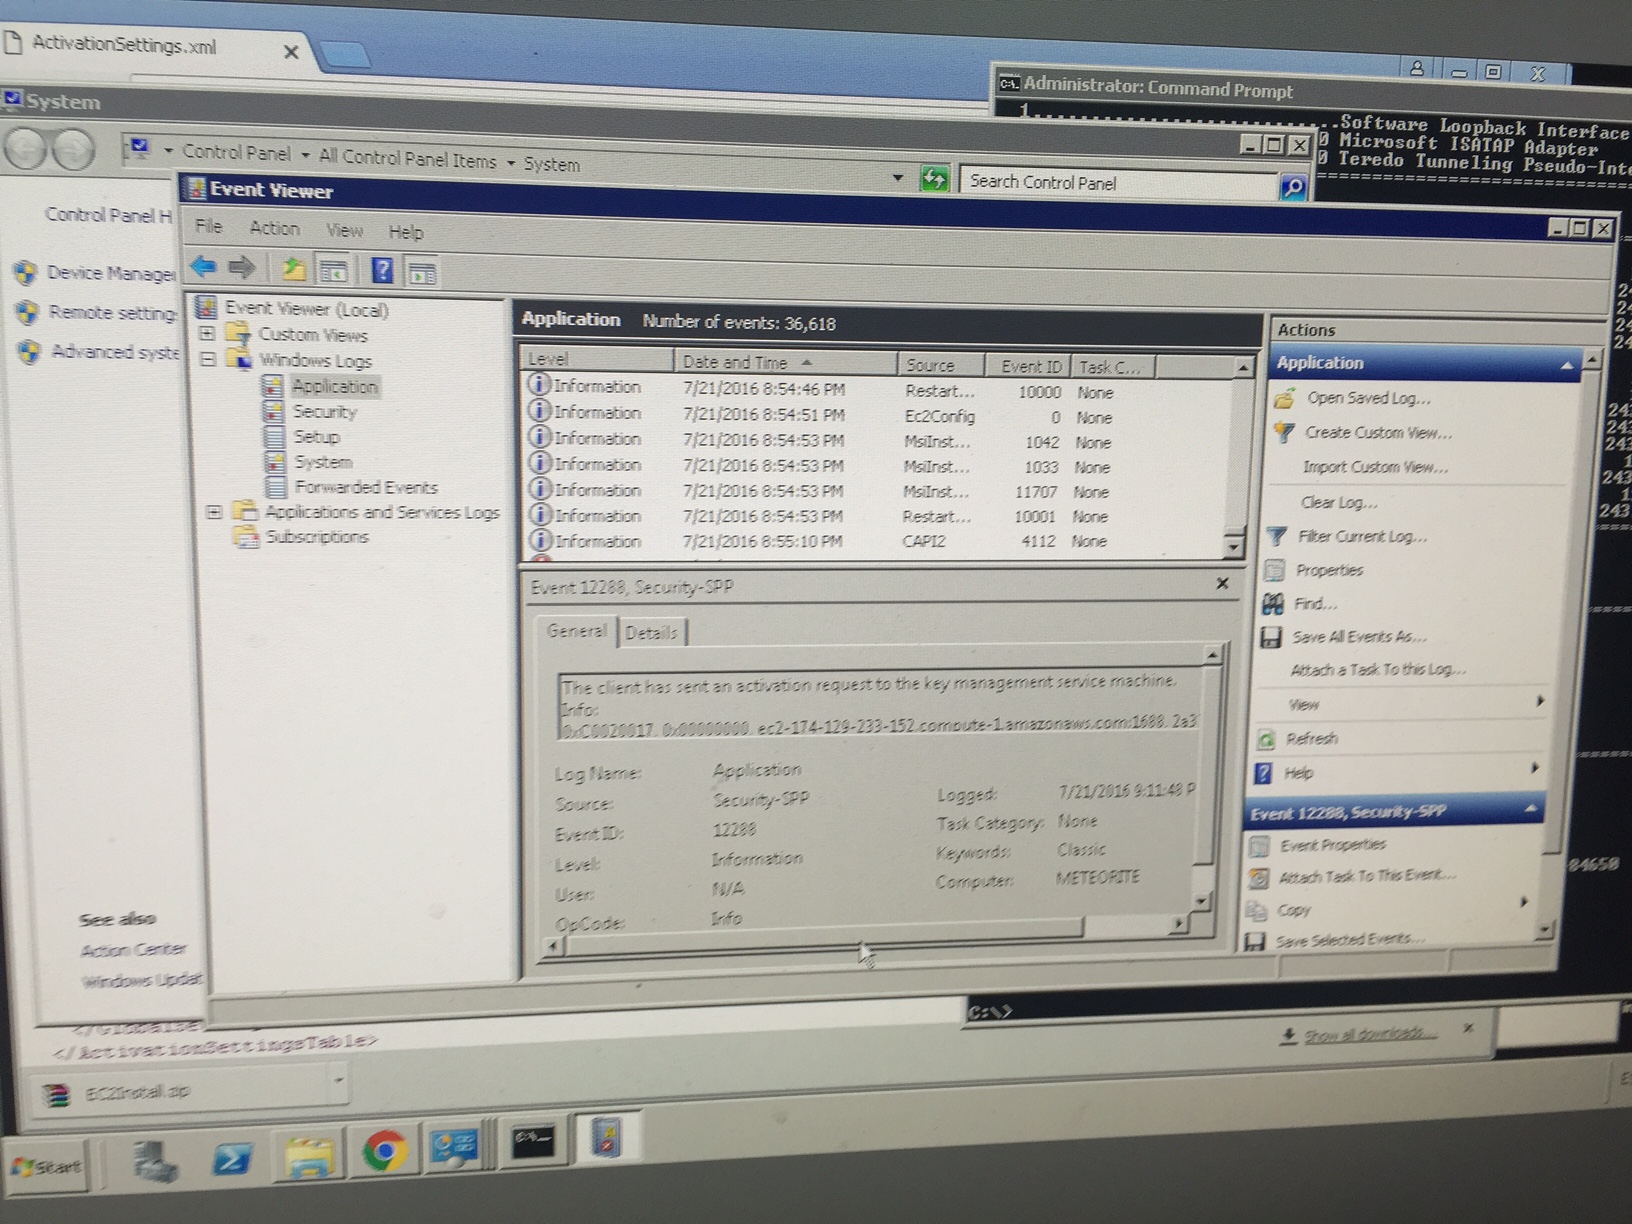Click the green refresh button beside address bar
Viewport: 1632px width, 1224px height.
click(934, 179)
